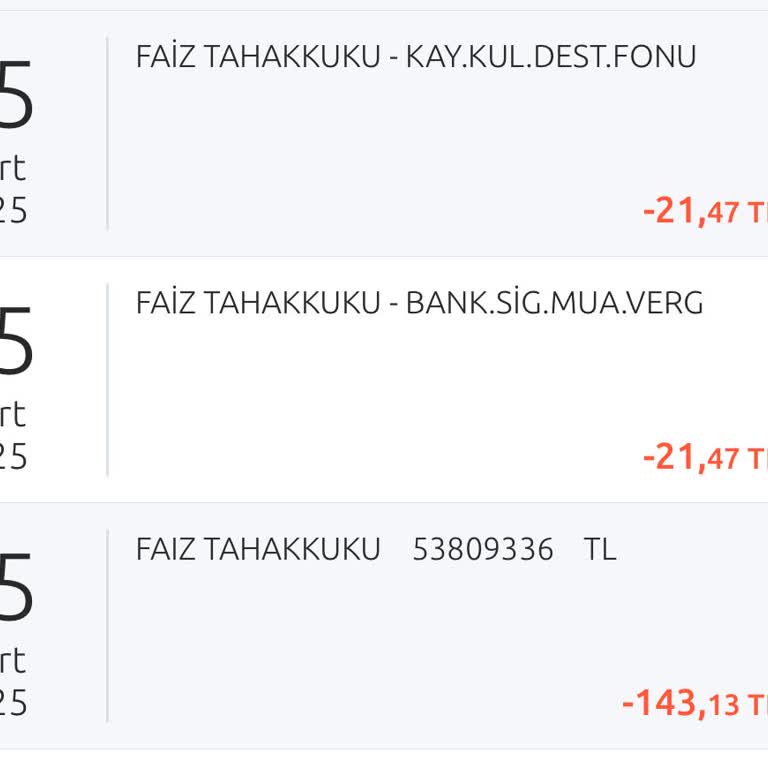Click the vertical divider in the 53809336 row
The width and height of the screenshot is (768, 768).
[107, 626]
